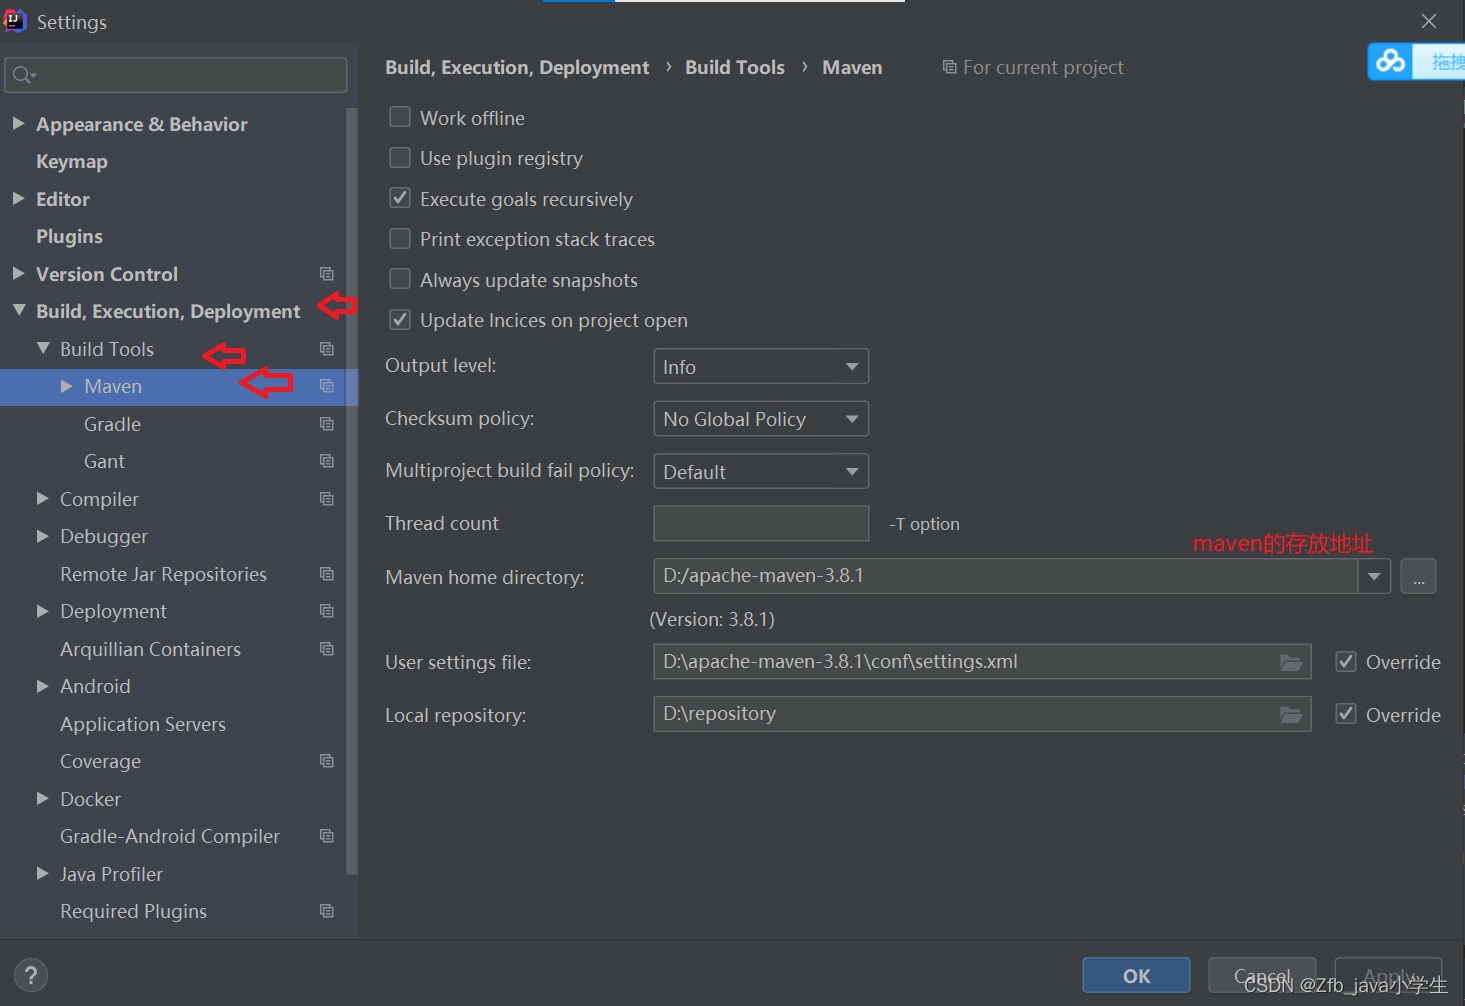Click the project-level icon beside Deployment
The width and height of the screenshot is (1465, 1006).
coord(326,611)
